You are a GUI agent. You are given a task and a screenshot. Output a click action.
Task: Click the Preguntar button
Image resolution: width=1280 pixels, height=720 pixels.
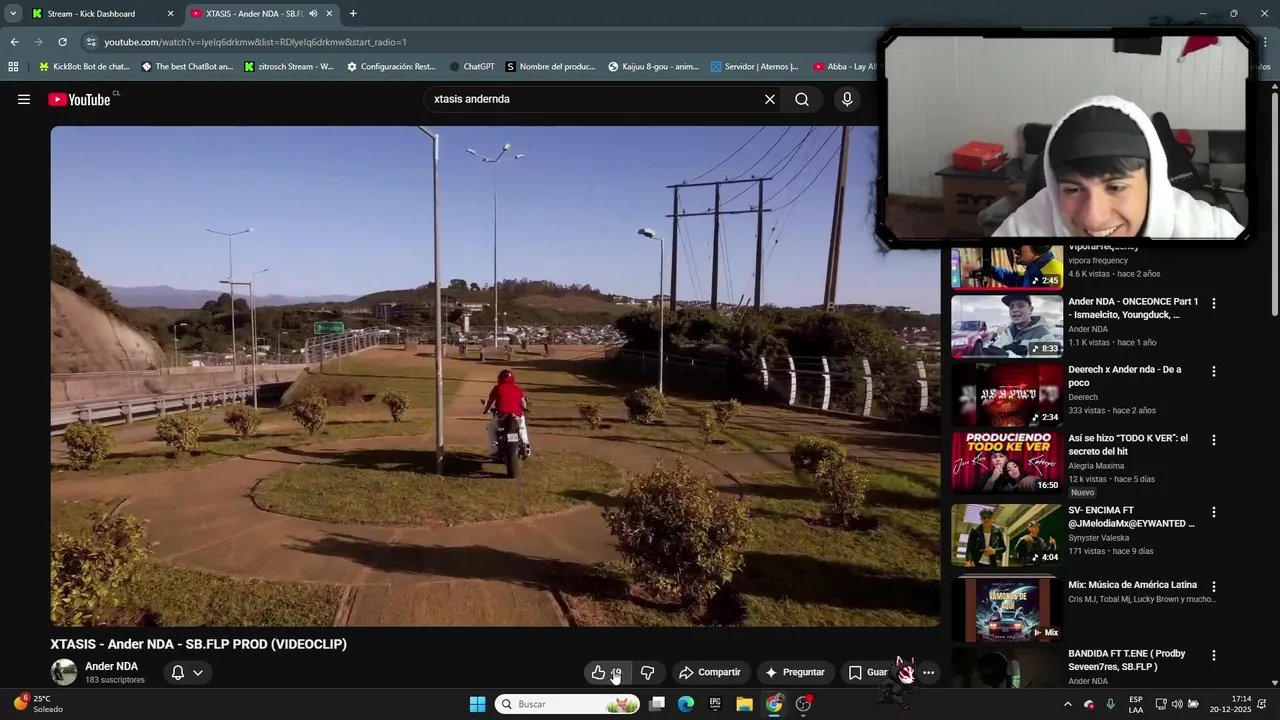pos(794,673)
